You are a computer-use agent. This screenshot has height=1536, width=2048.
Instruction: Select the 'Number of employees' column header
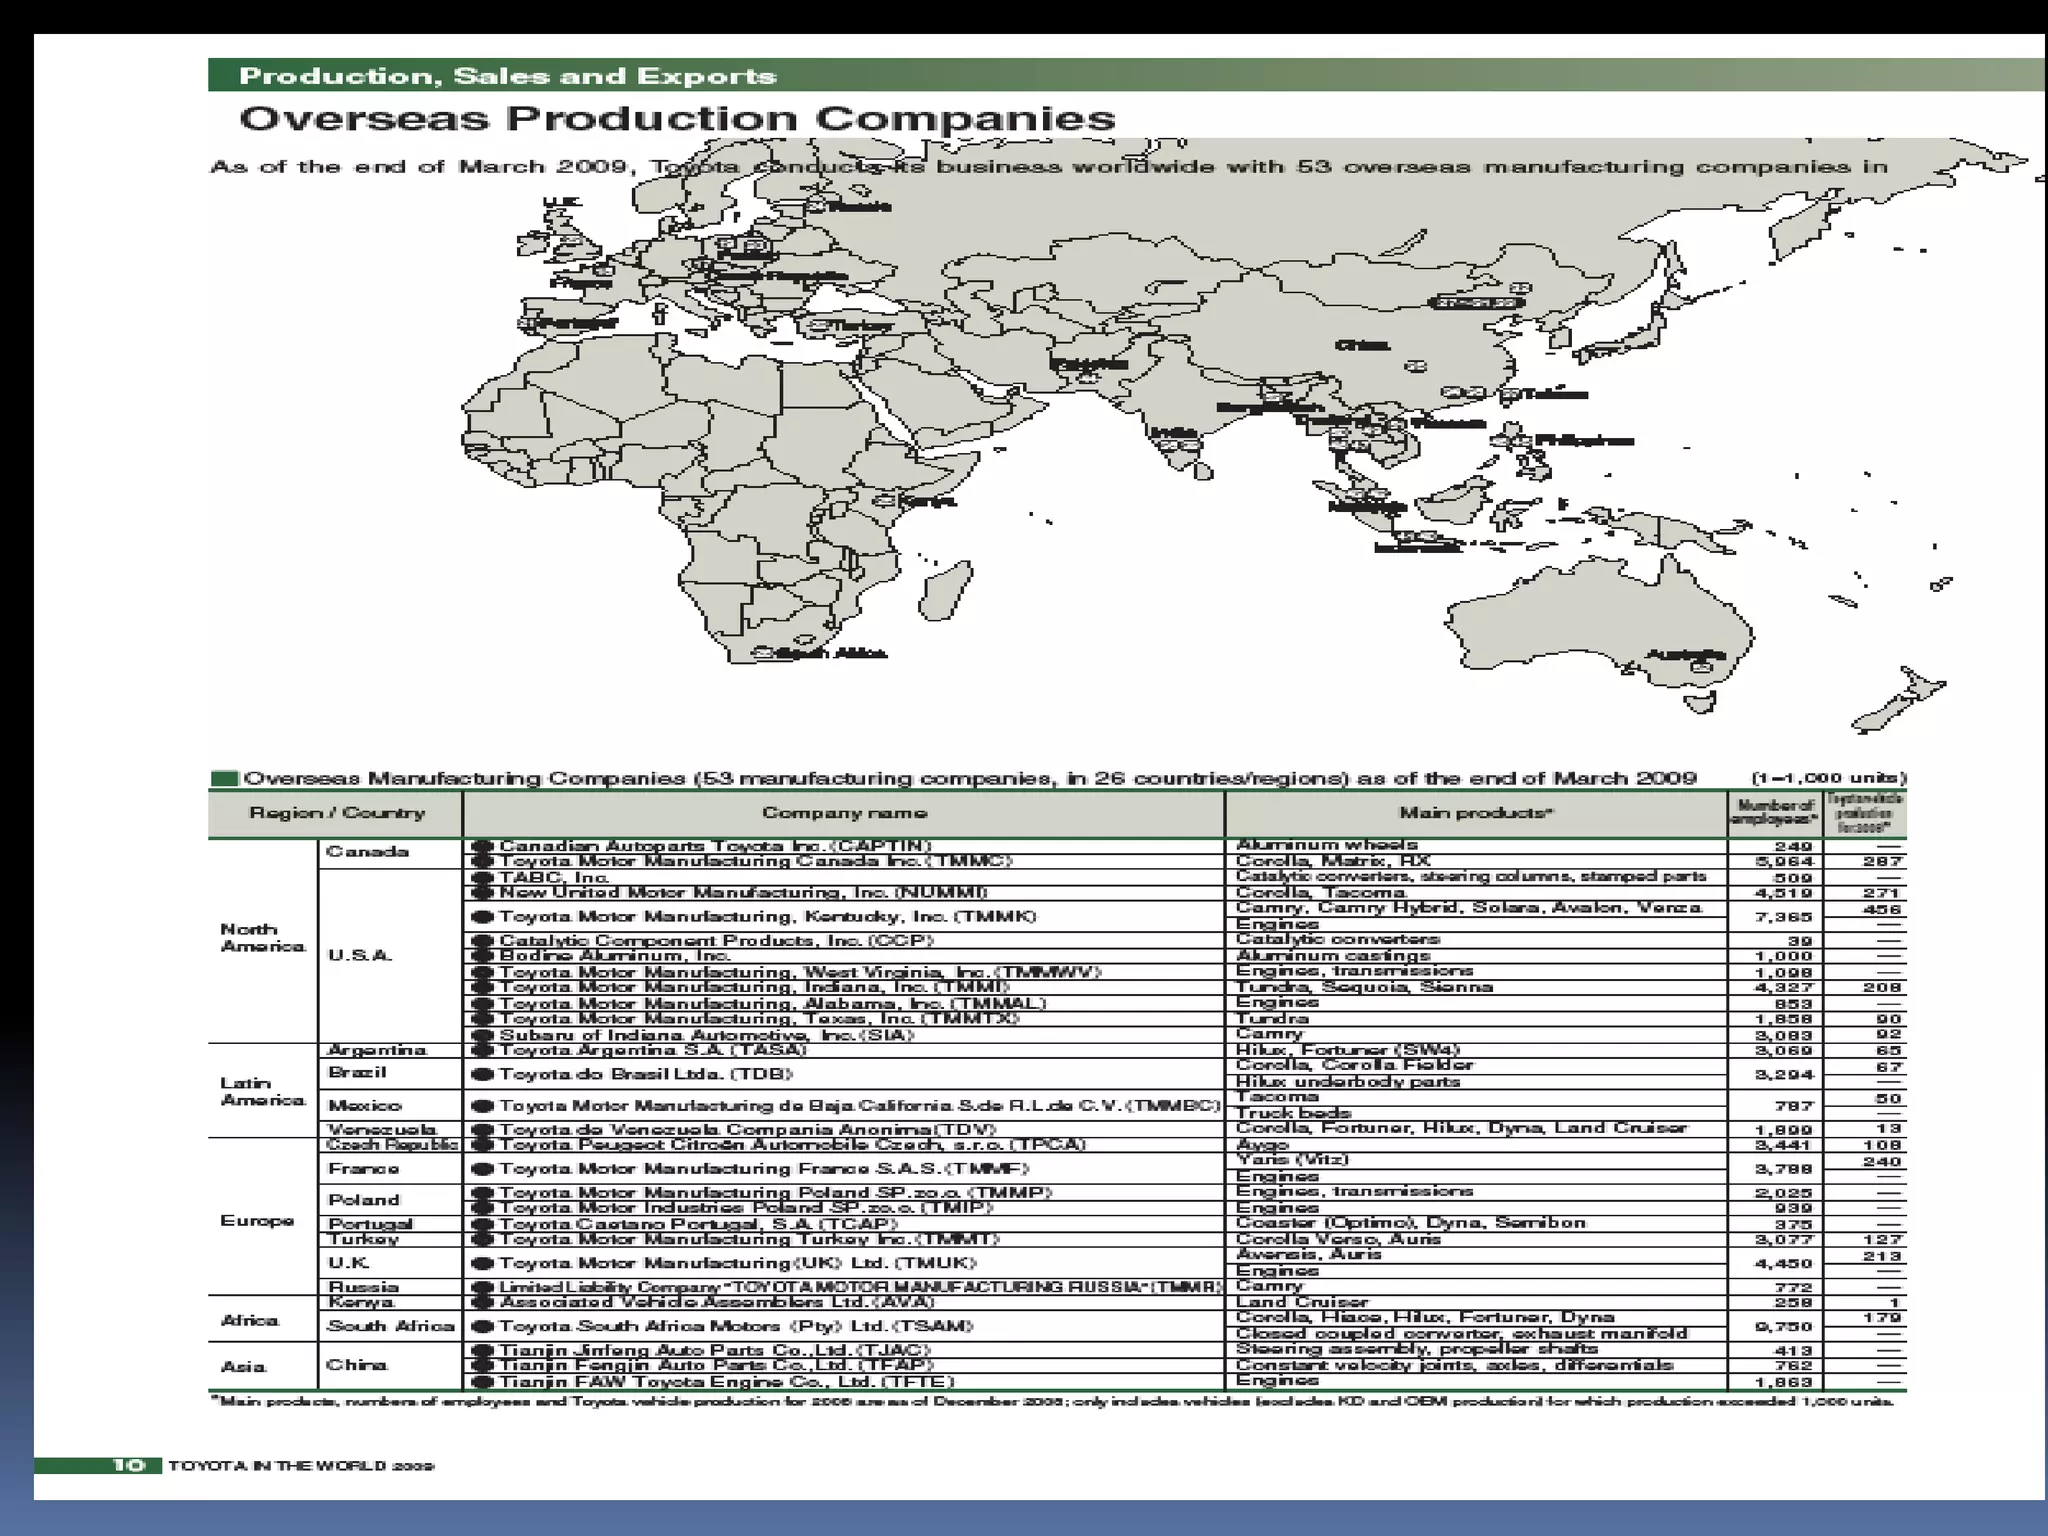tap(1776, 813)
